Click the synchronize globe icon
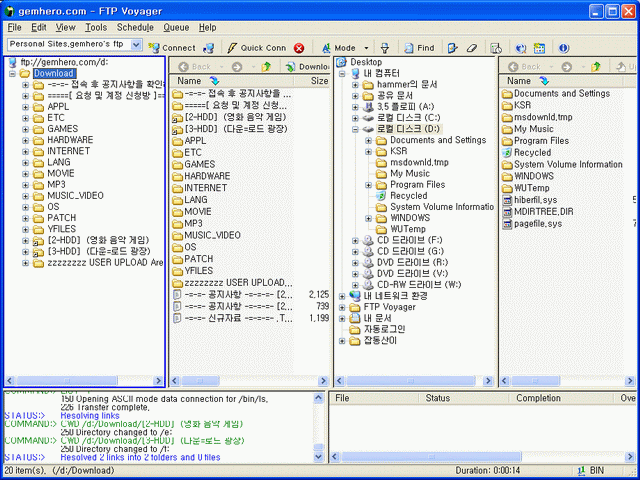The height and width of the screenshot is (480, 640). [x=520, y=48]
